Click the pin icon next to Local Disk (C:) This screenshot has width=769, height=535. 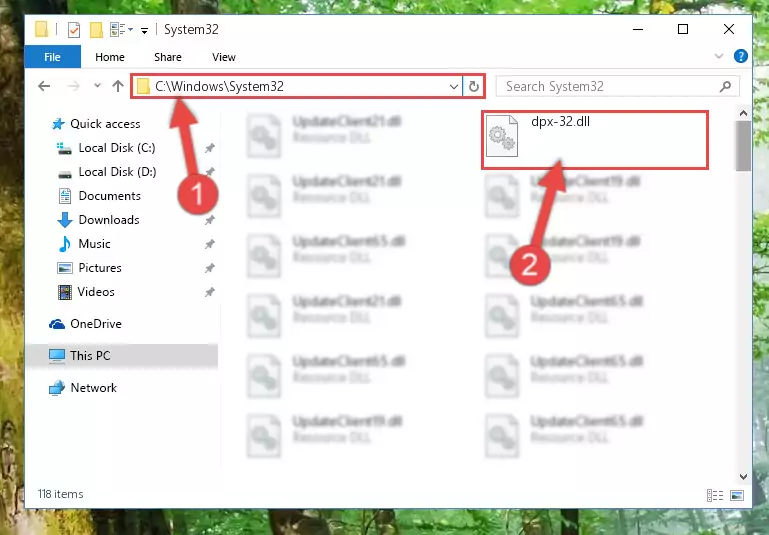(209, 148)
